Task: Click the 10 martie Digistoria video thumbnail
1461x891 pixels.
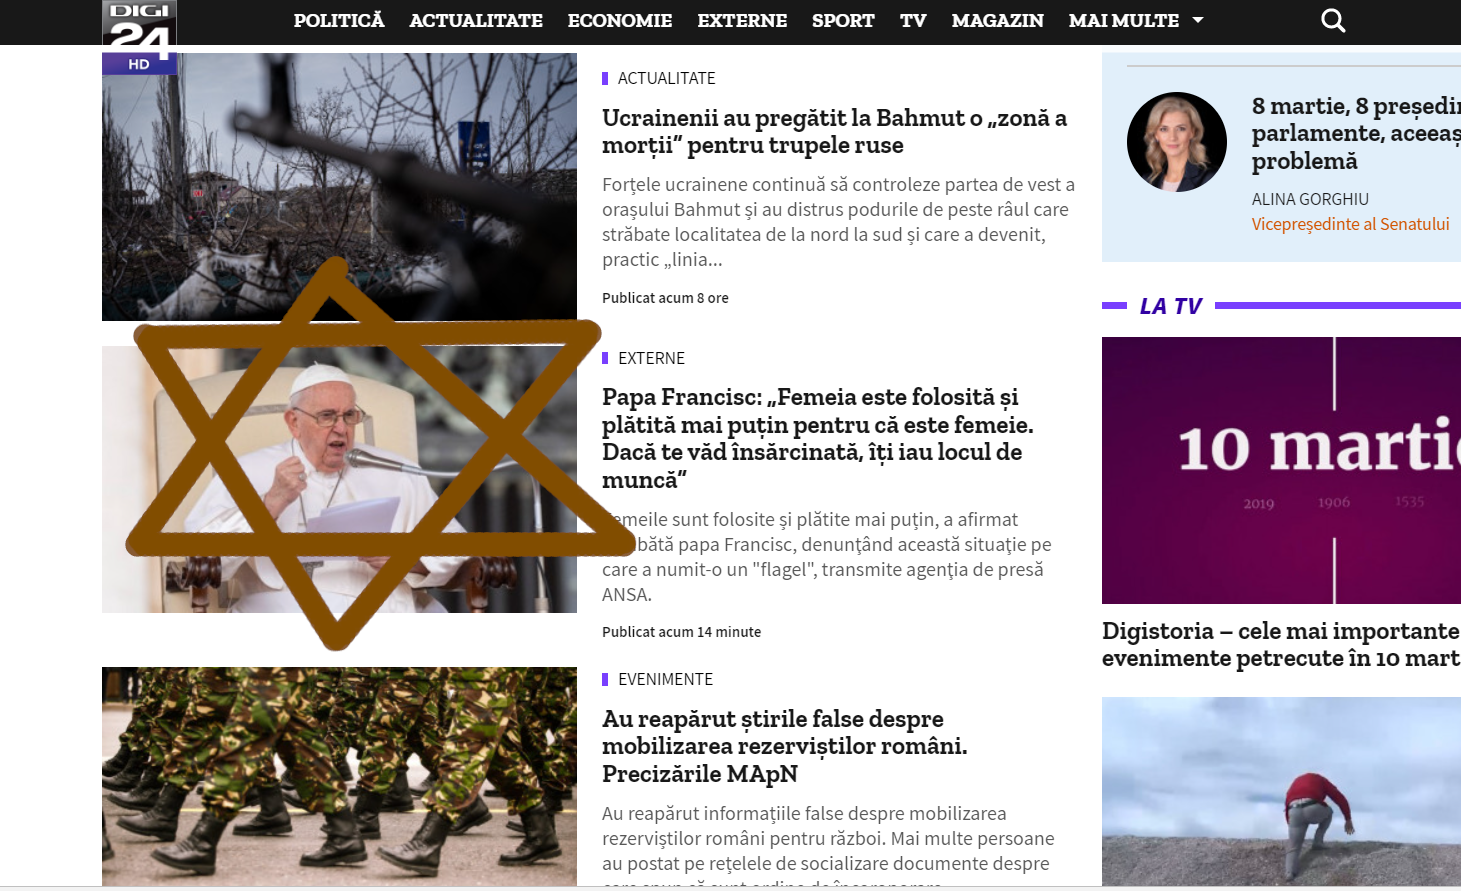Action: tap(1281, 470)
